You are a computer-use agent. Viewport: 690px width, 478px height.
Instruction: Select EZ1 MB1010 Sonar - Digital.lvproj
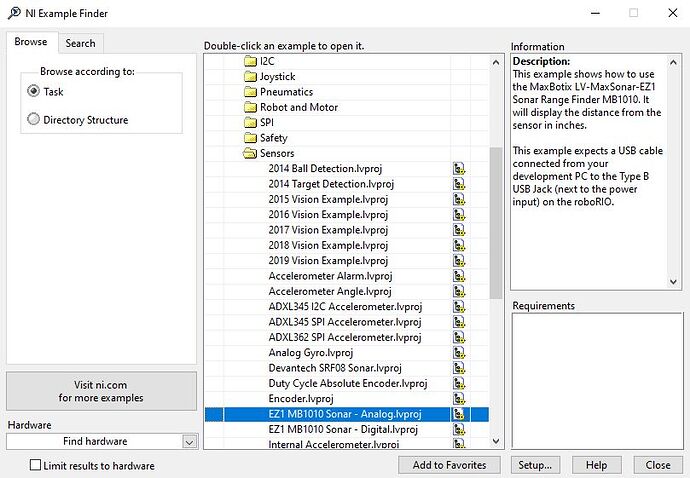(x=343, y=429)
